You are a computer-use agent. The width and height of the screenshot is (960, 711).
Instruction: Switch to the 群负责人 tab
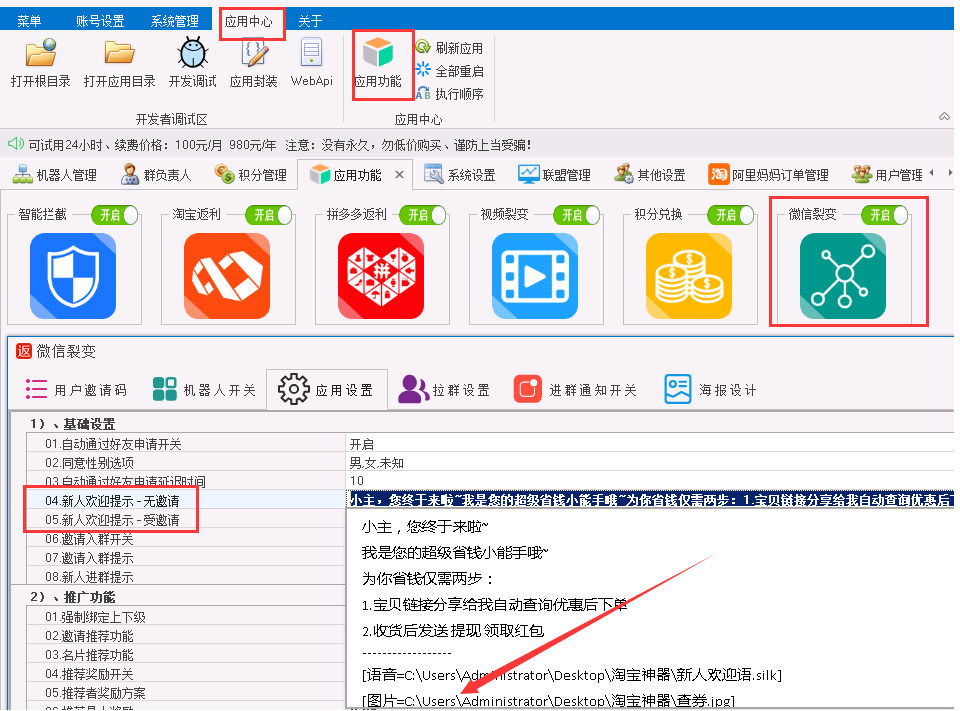[156, 175]
